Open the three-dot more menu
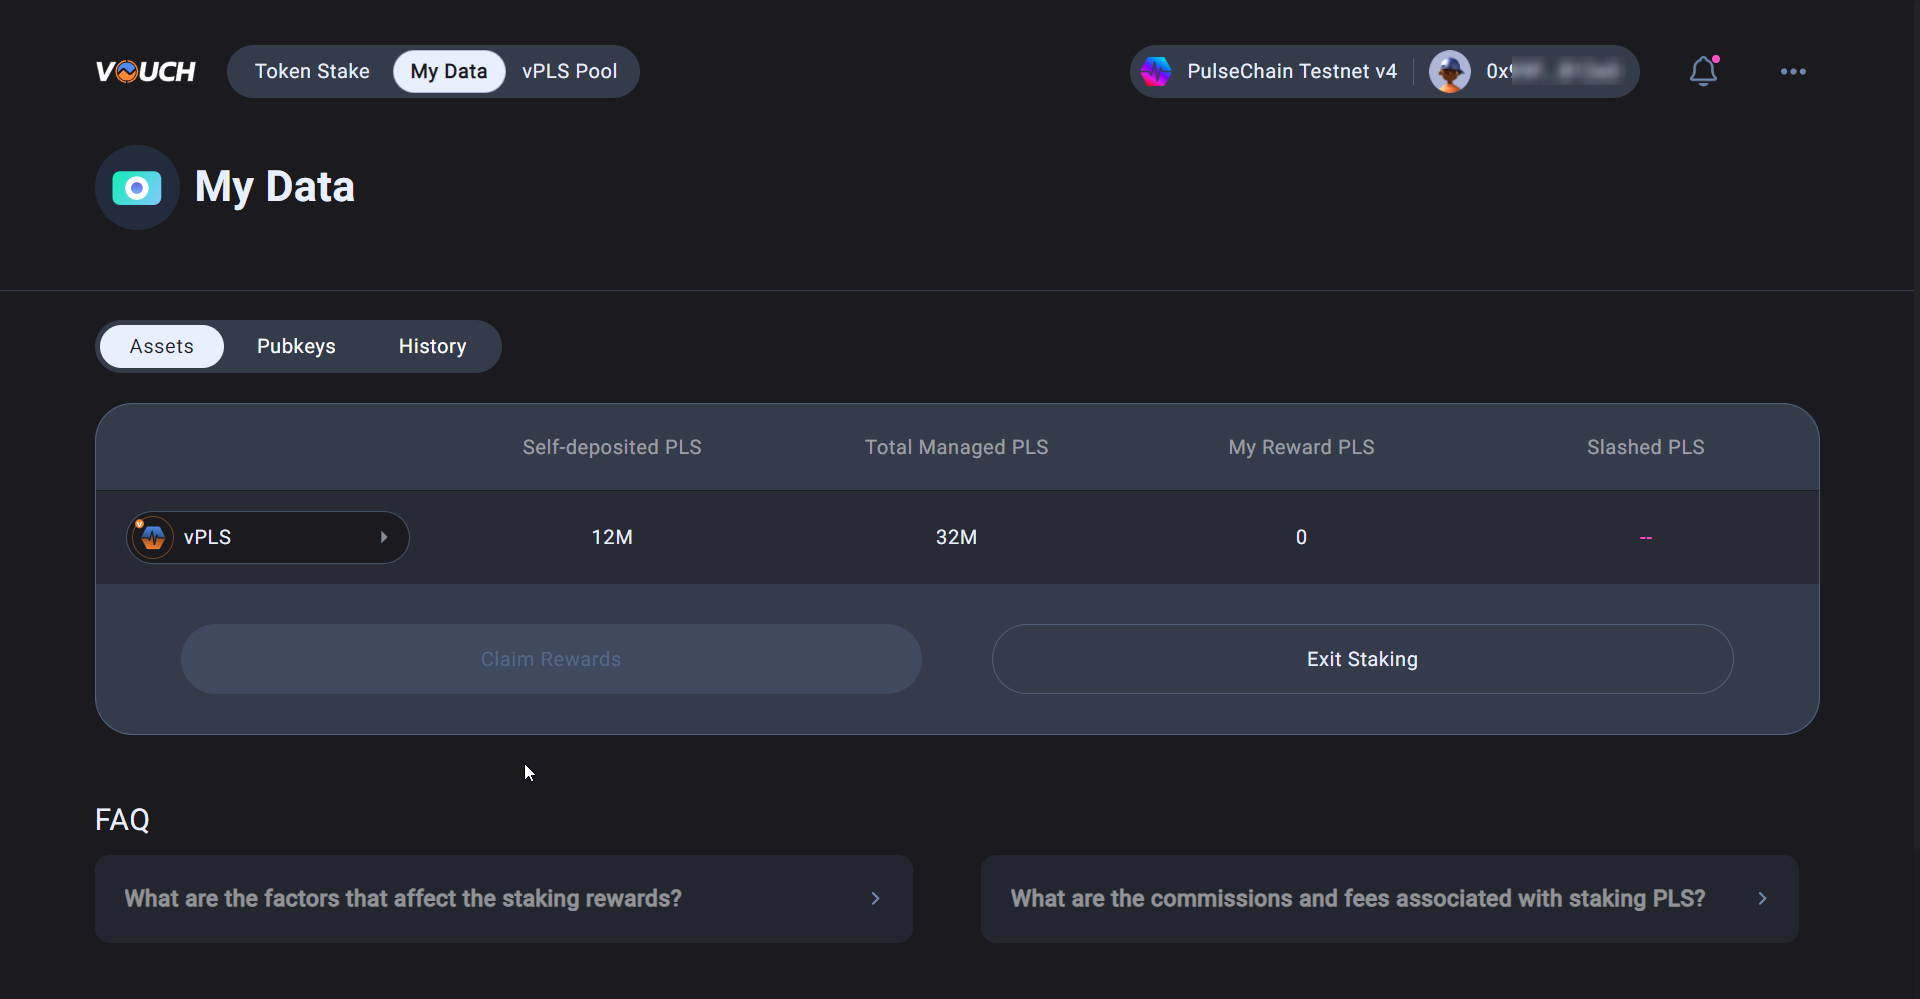The image size is (1920, 999). coord(1793,71)
